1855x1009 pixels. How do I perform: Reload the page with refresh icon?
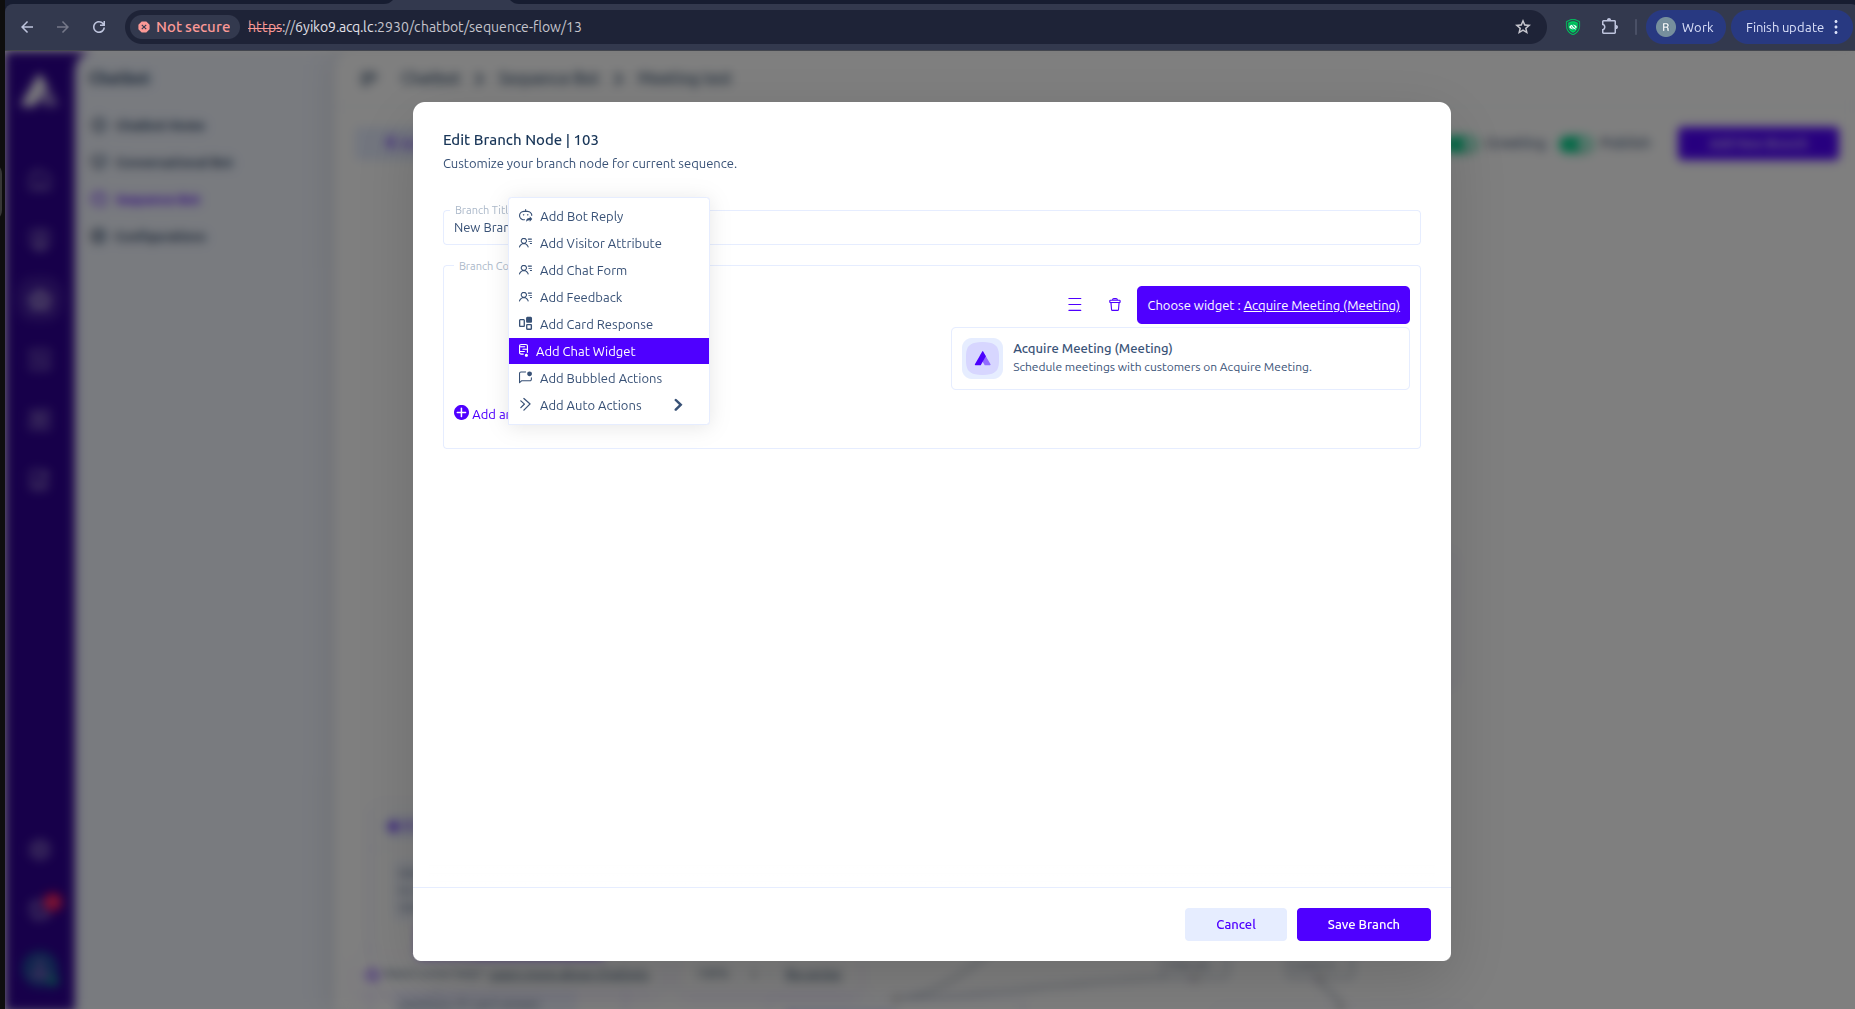99,27
